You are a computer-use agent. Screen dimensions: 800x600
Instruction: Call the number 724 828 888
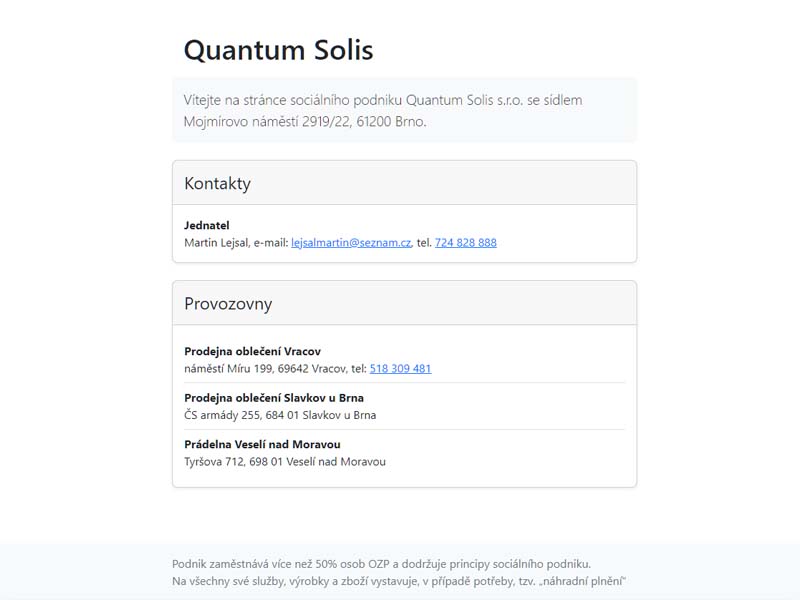point(466,243)
